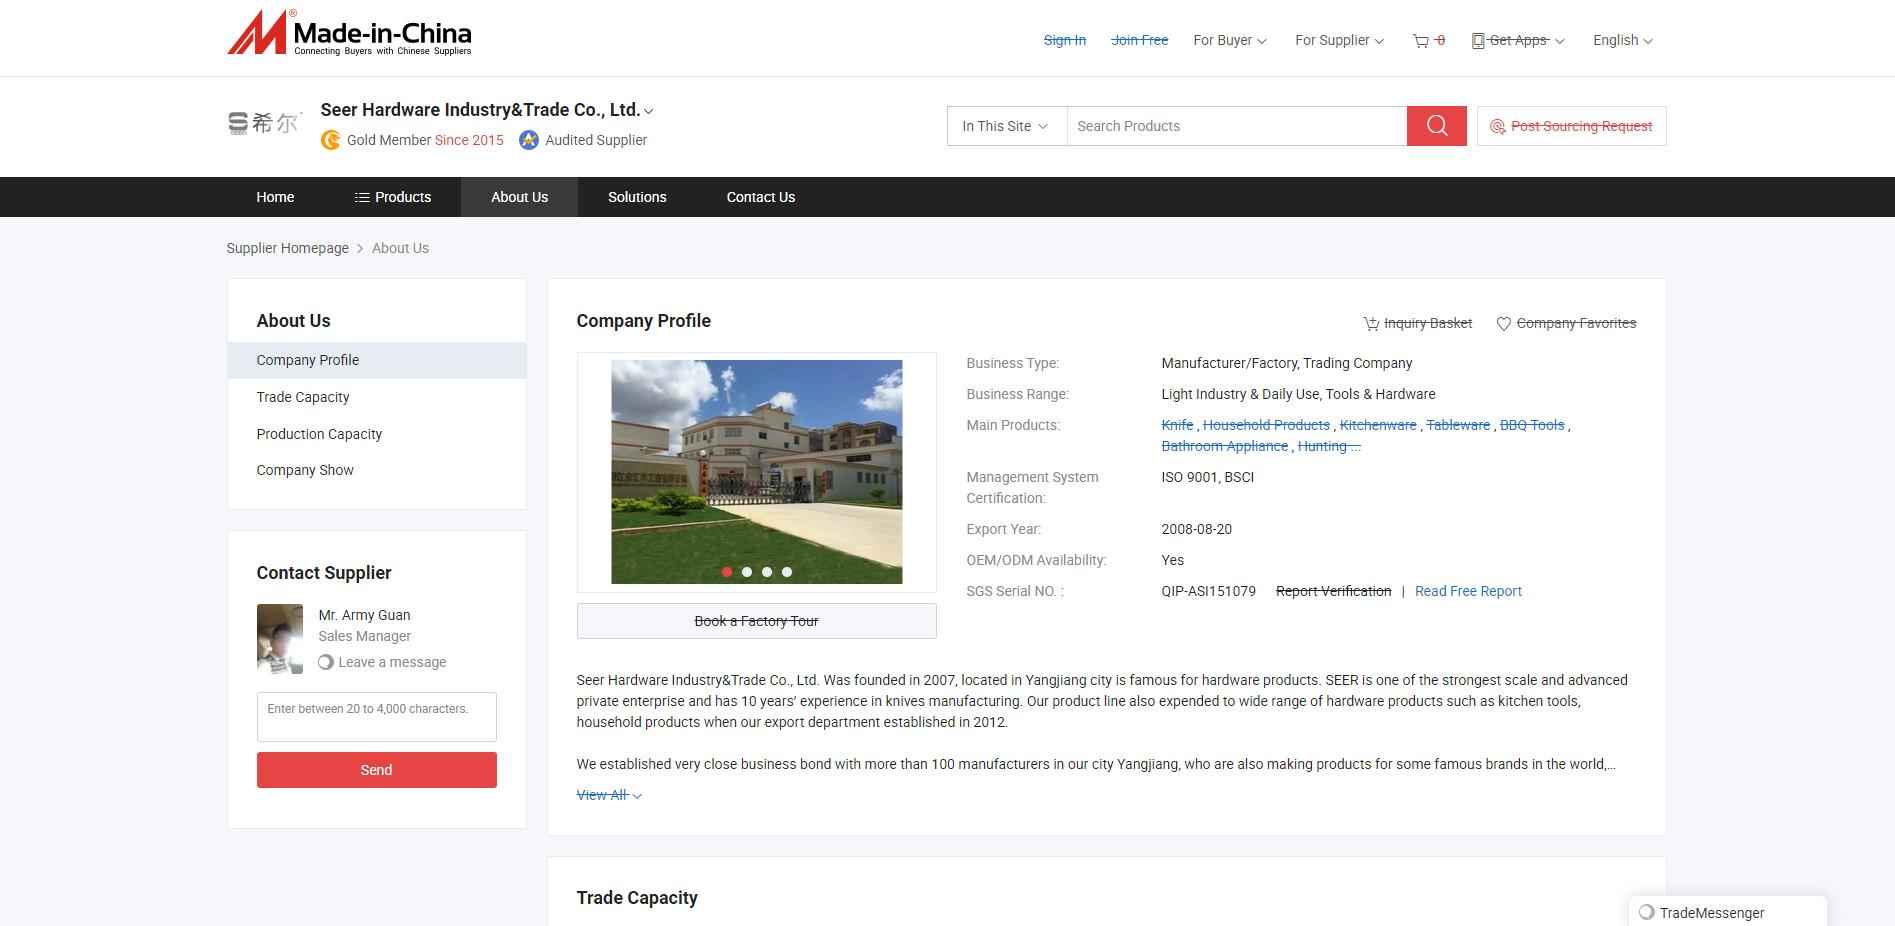Click the red Send button
The width and height of the screenshot is (1895, 926).
(x=376, y=770)
